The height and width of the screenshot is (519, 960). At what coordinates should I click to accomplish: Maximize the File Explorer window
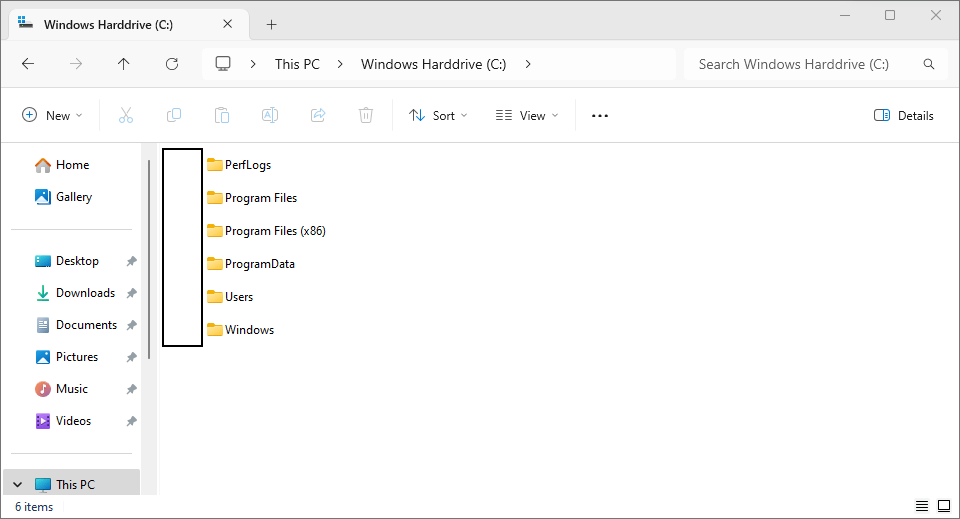pyautogui.click(x=890, y=15)
